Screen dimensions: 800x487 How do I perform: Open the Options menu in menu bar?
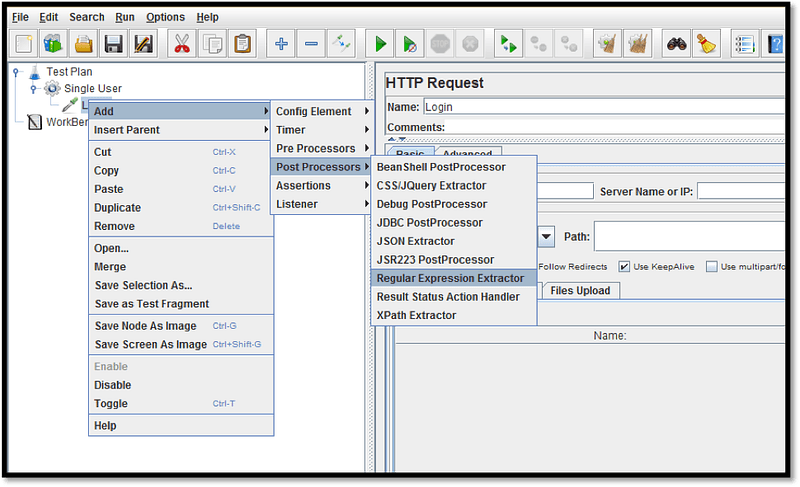click(165, 17)
